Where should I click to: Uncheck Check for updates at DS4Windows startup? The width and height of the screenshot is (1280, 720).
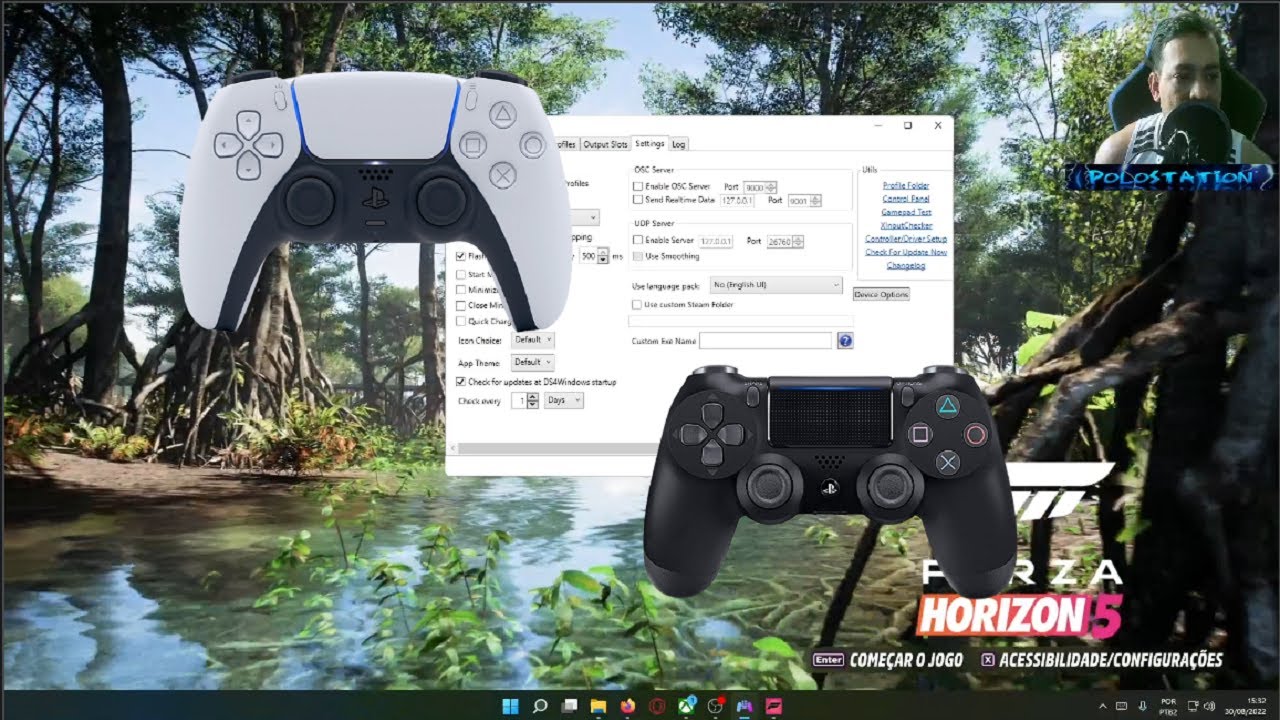[x=461, y=382]
